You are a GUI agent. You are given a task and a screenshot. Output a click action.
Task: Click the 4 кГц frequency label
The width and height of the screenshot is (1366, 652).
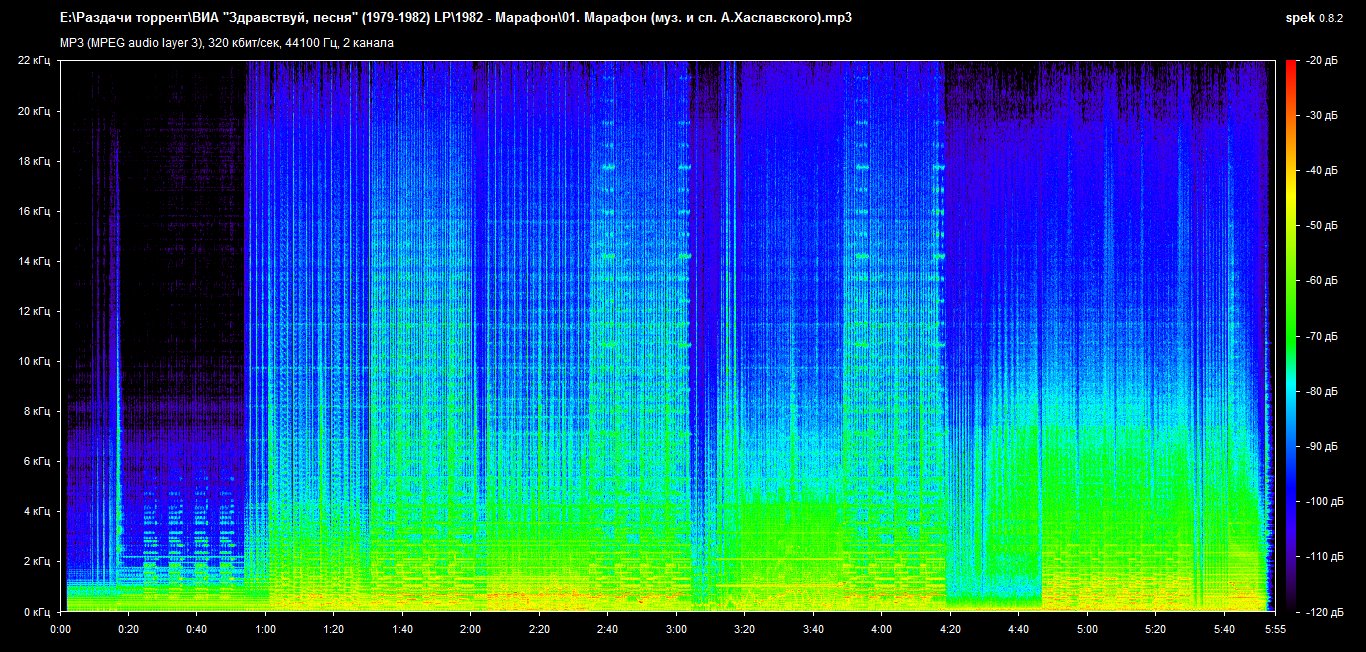36,511
